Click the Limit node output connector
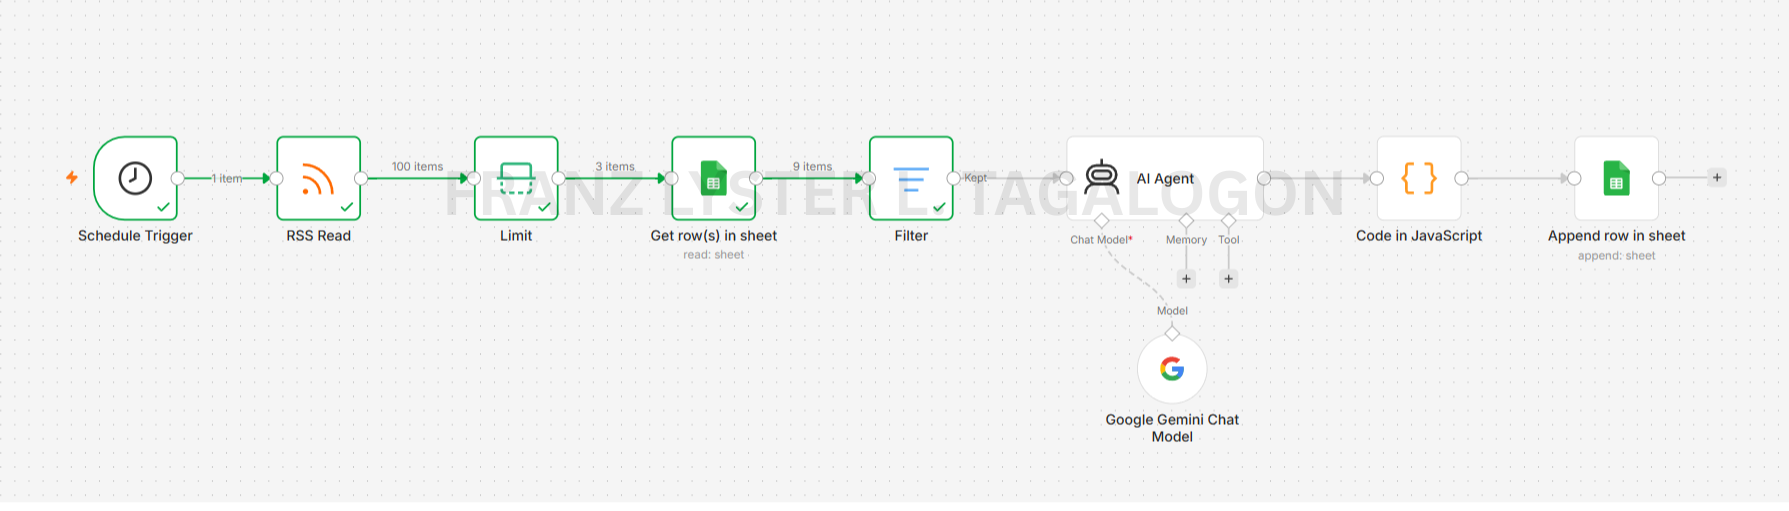The image size is (1789, 511). (559, 178)
